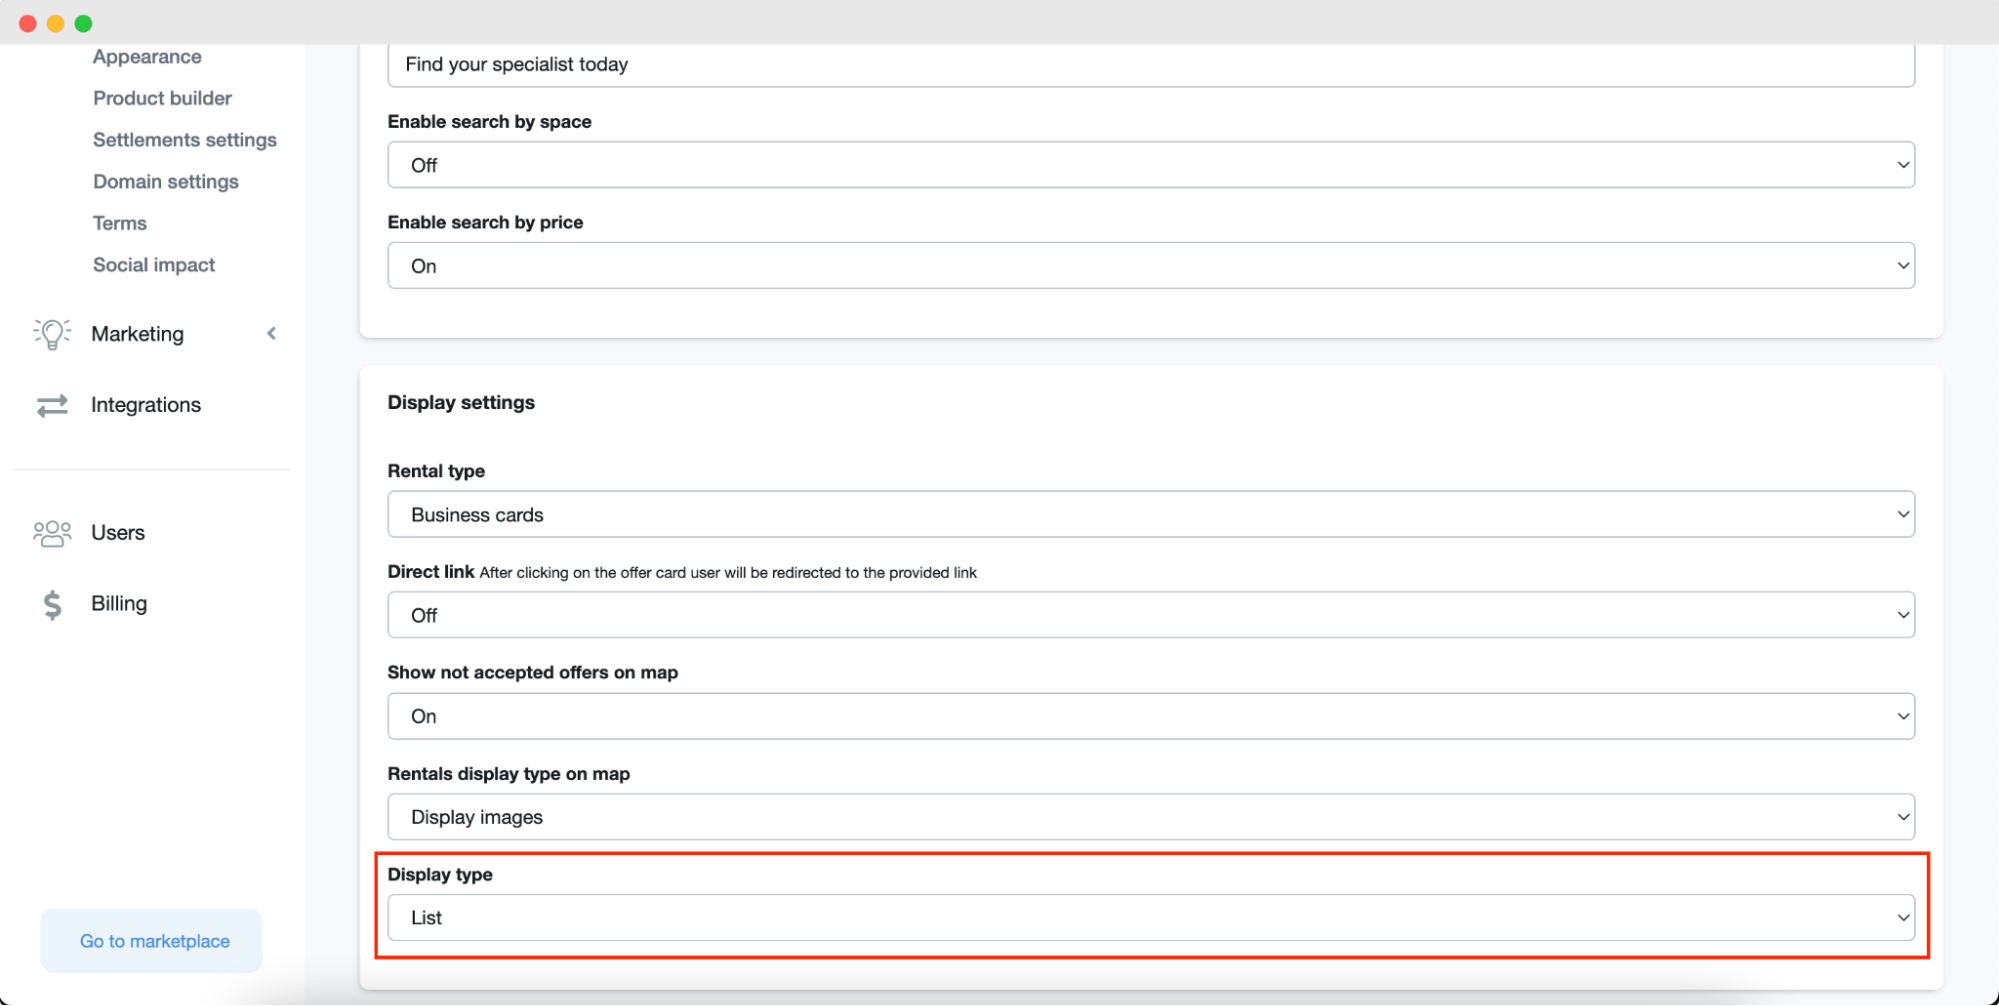Click the Users group icon
Screen dimensions: 1999x1006
pyautogui.click(x=52, y=533)
